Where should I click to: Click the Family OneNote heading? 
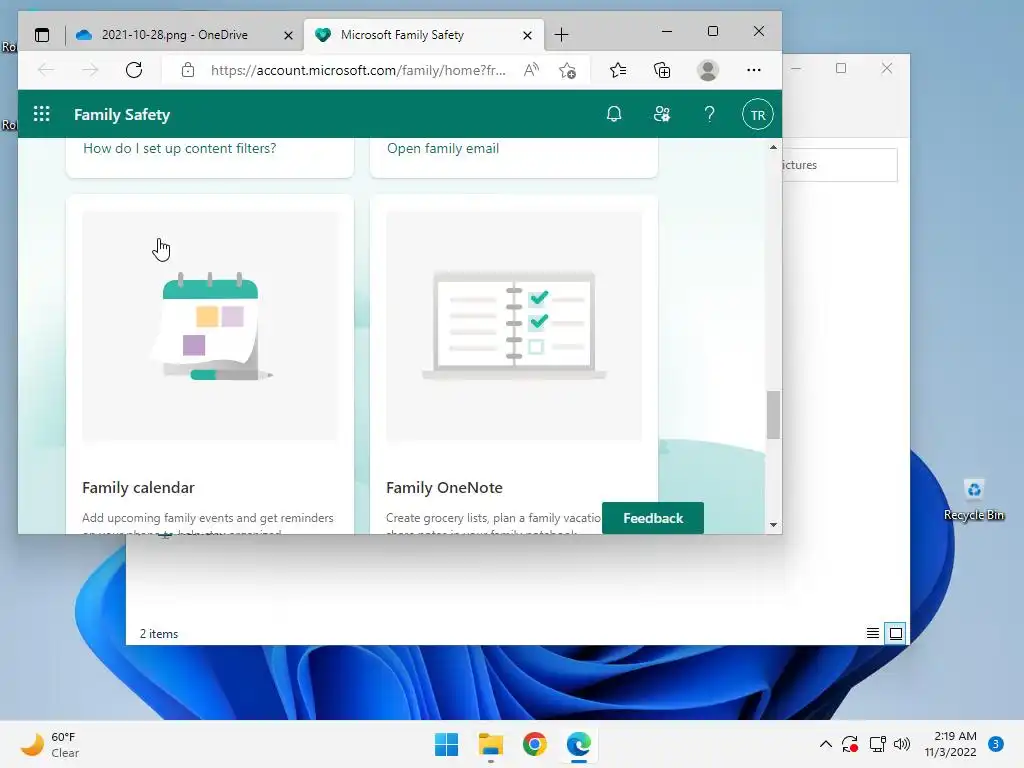pyautogui.click(x=444, y=488)
